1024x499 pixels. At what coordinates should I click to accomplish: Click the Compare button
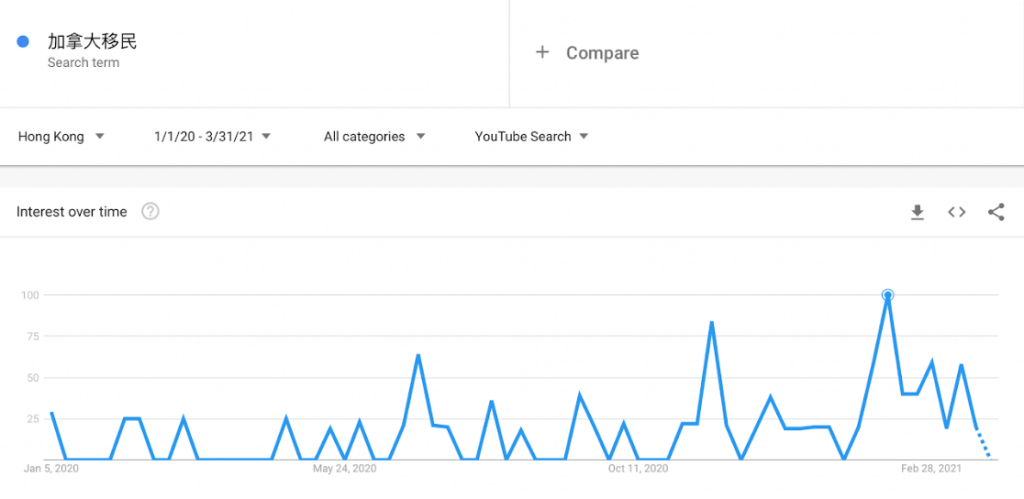click(602, 53)
